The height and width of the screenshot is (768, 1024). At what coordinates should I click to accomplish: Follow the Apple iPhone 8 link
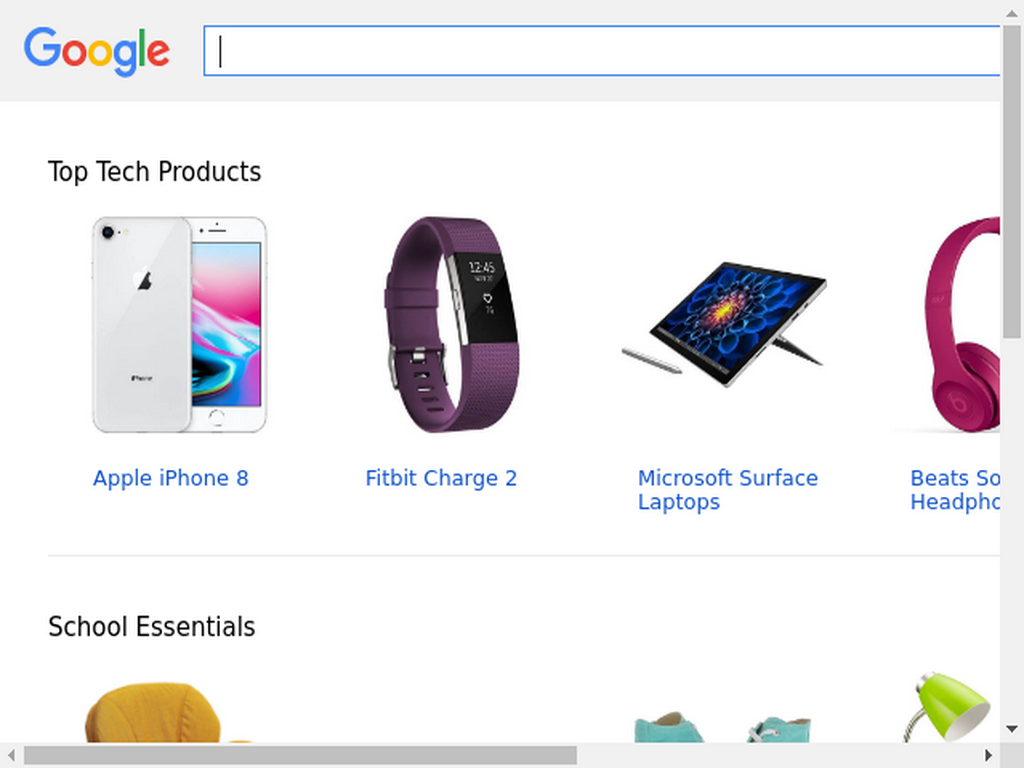coord(170,478)
